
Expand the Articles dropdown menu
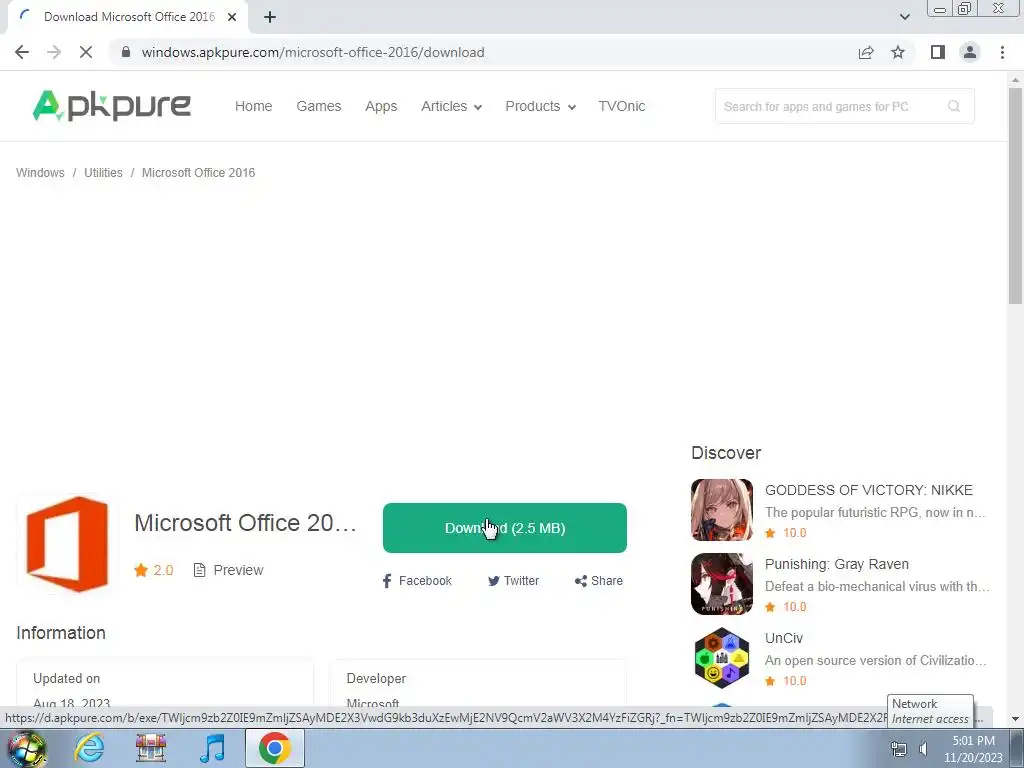[451, 106]
